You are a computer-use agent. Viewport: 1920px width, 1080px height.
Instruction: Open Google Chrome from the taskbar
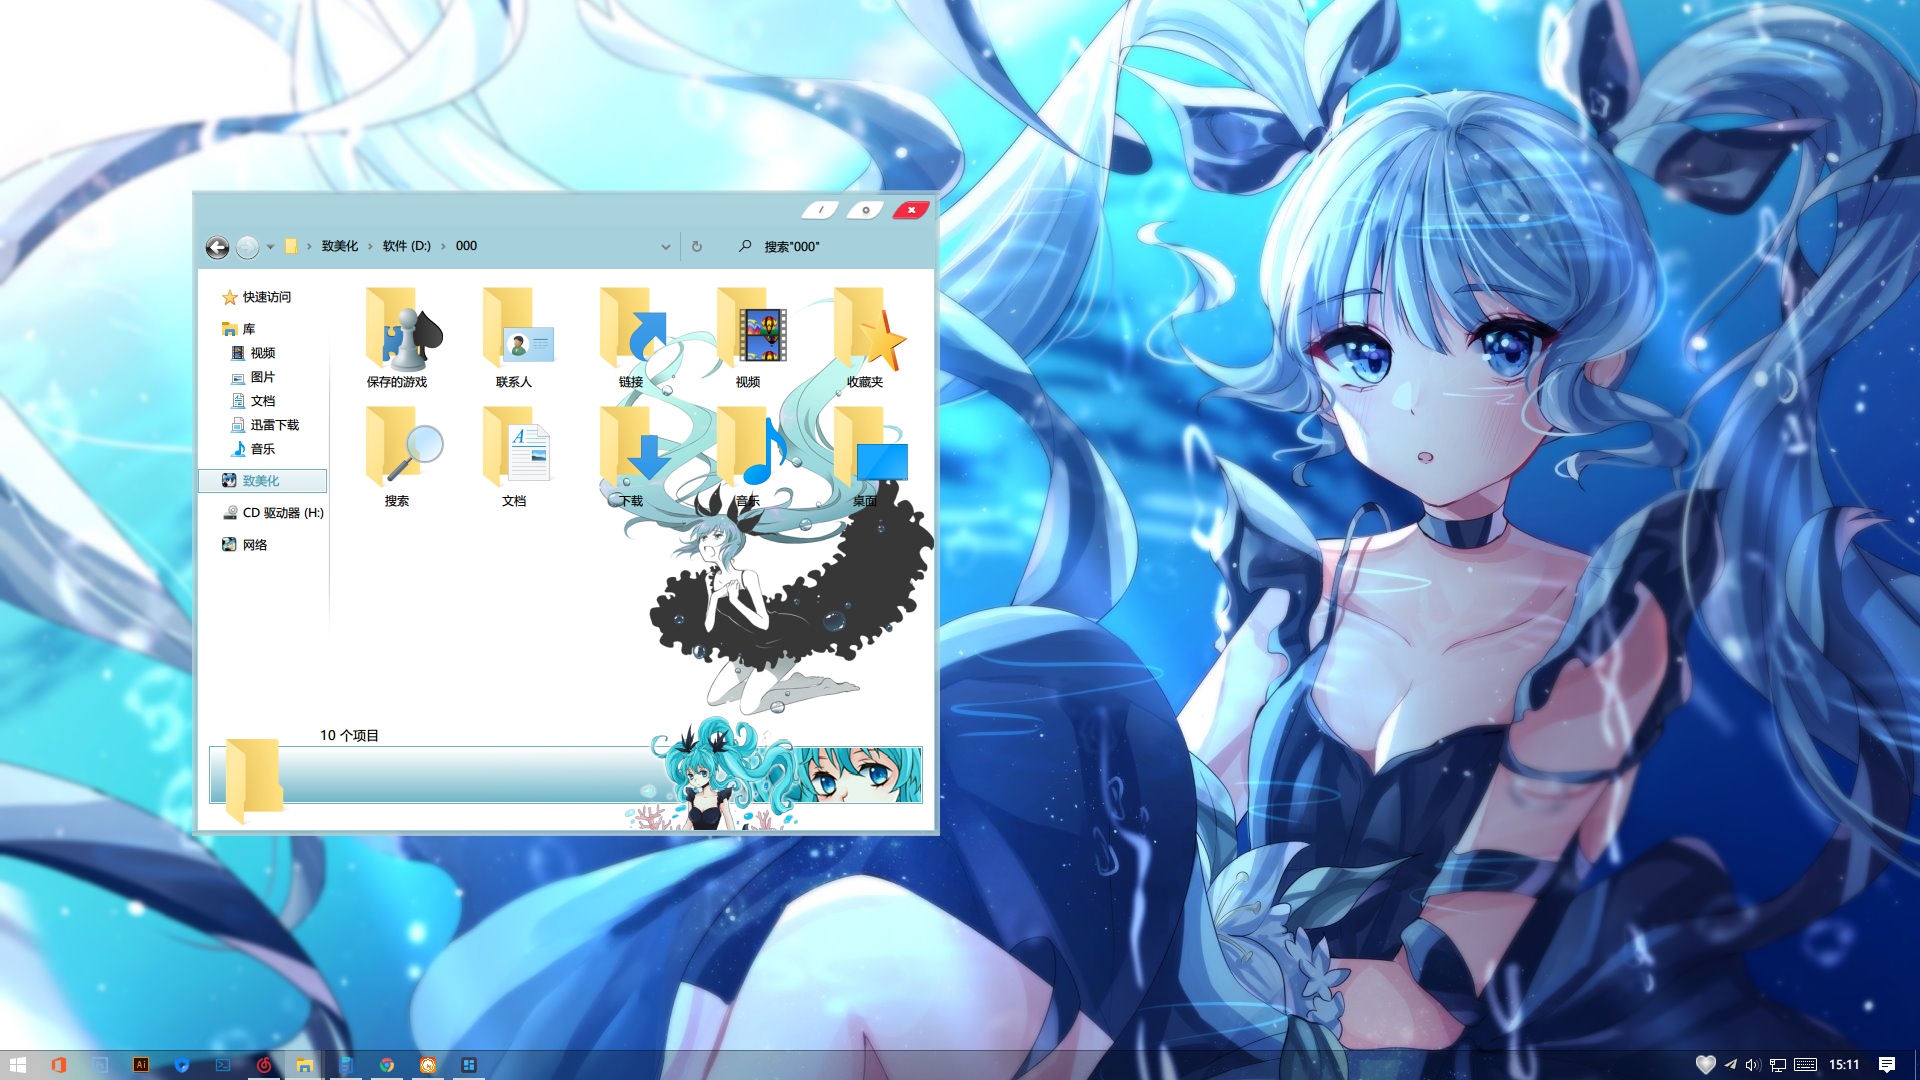(x=387, y=1065)
